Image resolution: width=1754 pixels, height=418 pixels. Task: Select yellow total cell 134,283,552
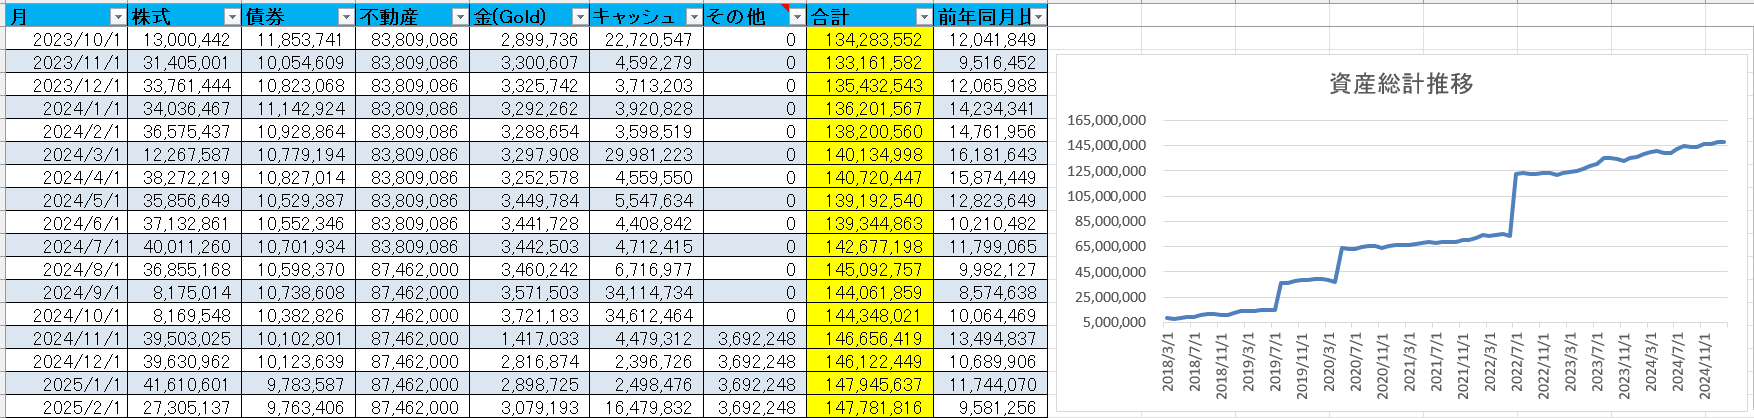(x=870, y=40)
